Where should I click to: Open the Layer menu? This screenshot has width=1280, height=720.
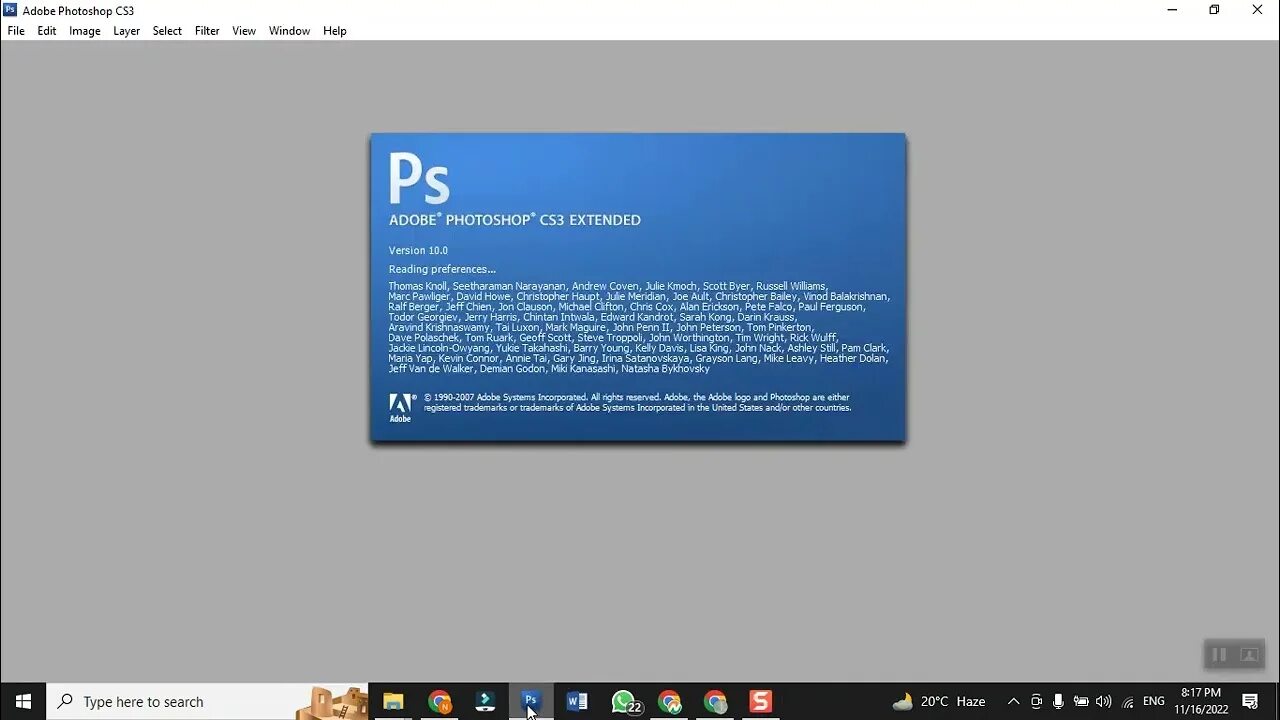[x=127, y=31]
